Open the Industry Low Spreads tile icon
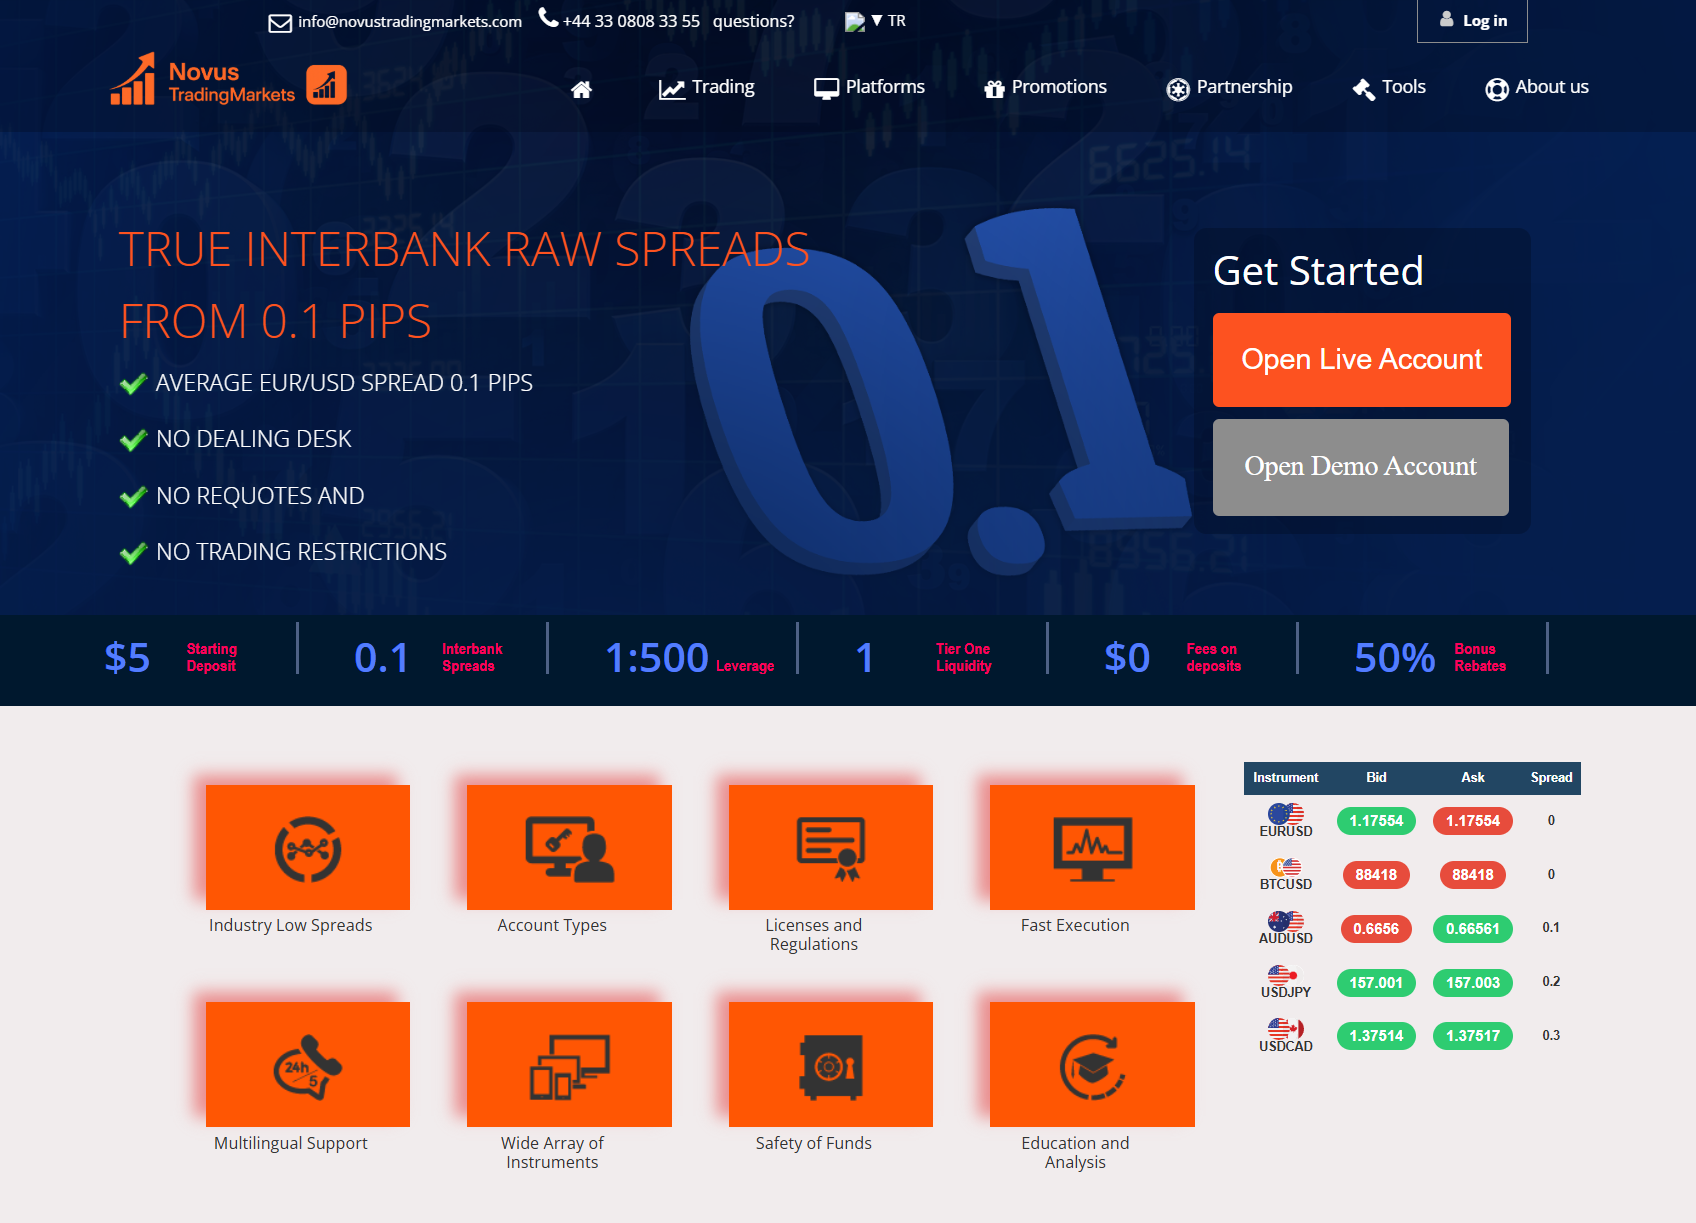This screenshot has width=1696, height=1223. point(307,847)
